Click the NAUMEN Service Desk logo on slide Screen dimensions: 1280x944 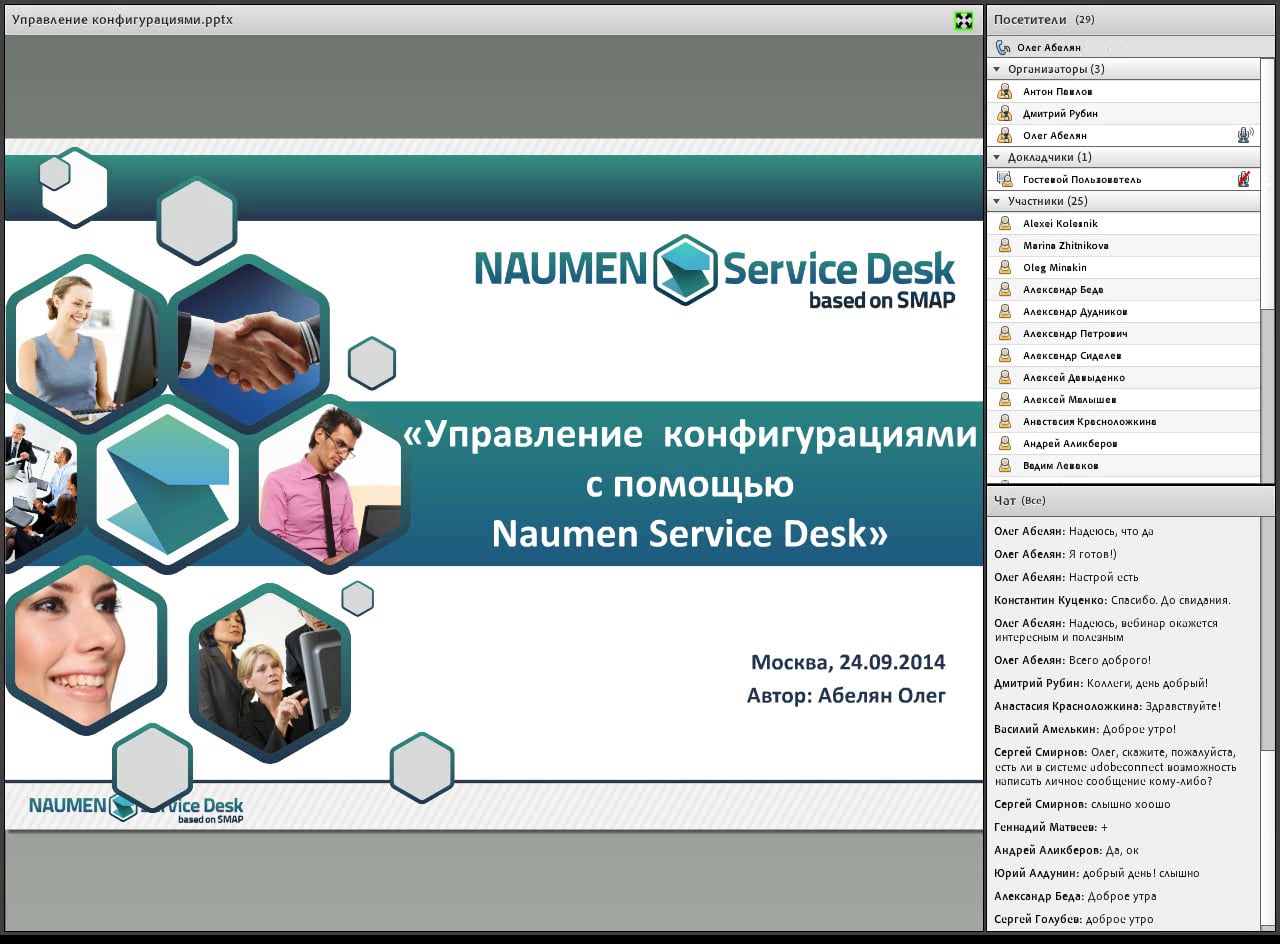click(x=714, y=271)
